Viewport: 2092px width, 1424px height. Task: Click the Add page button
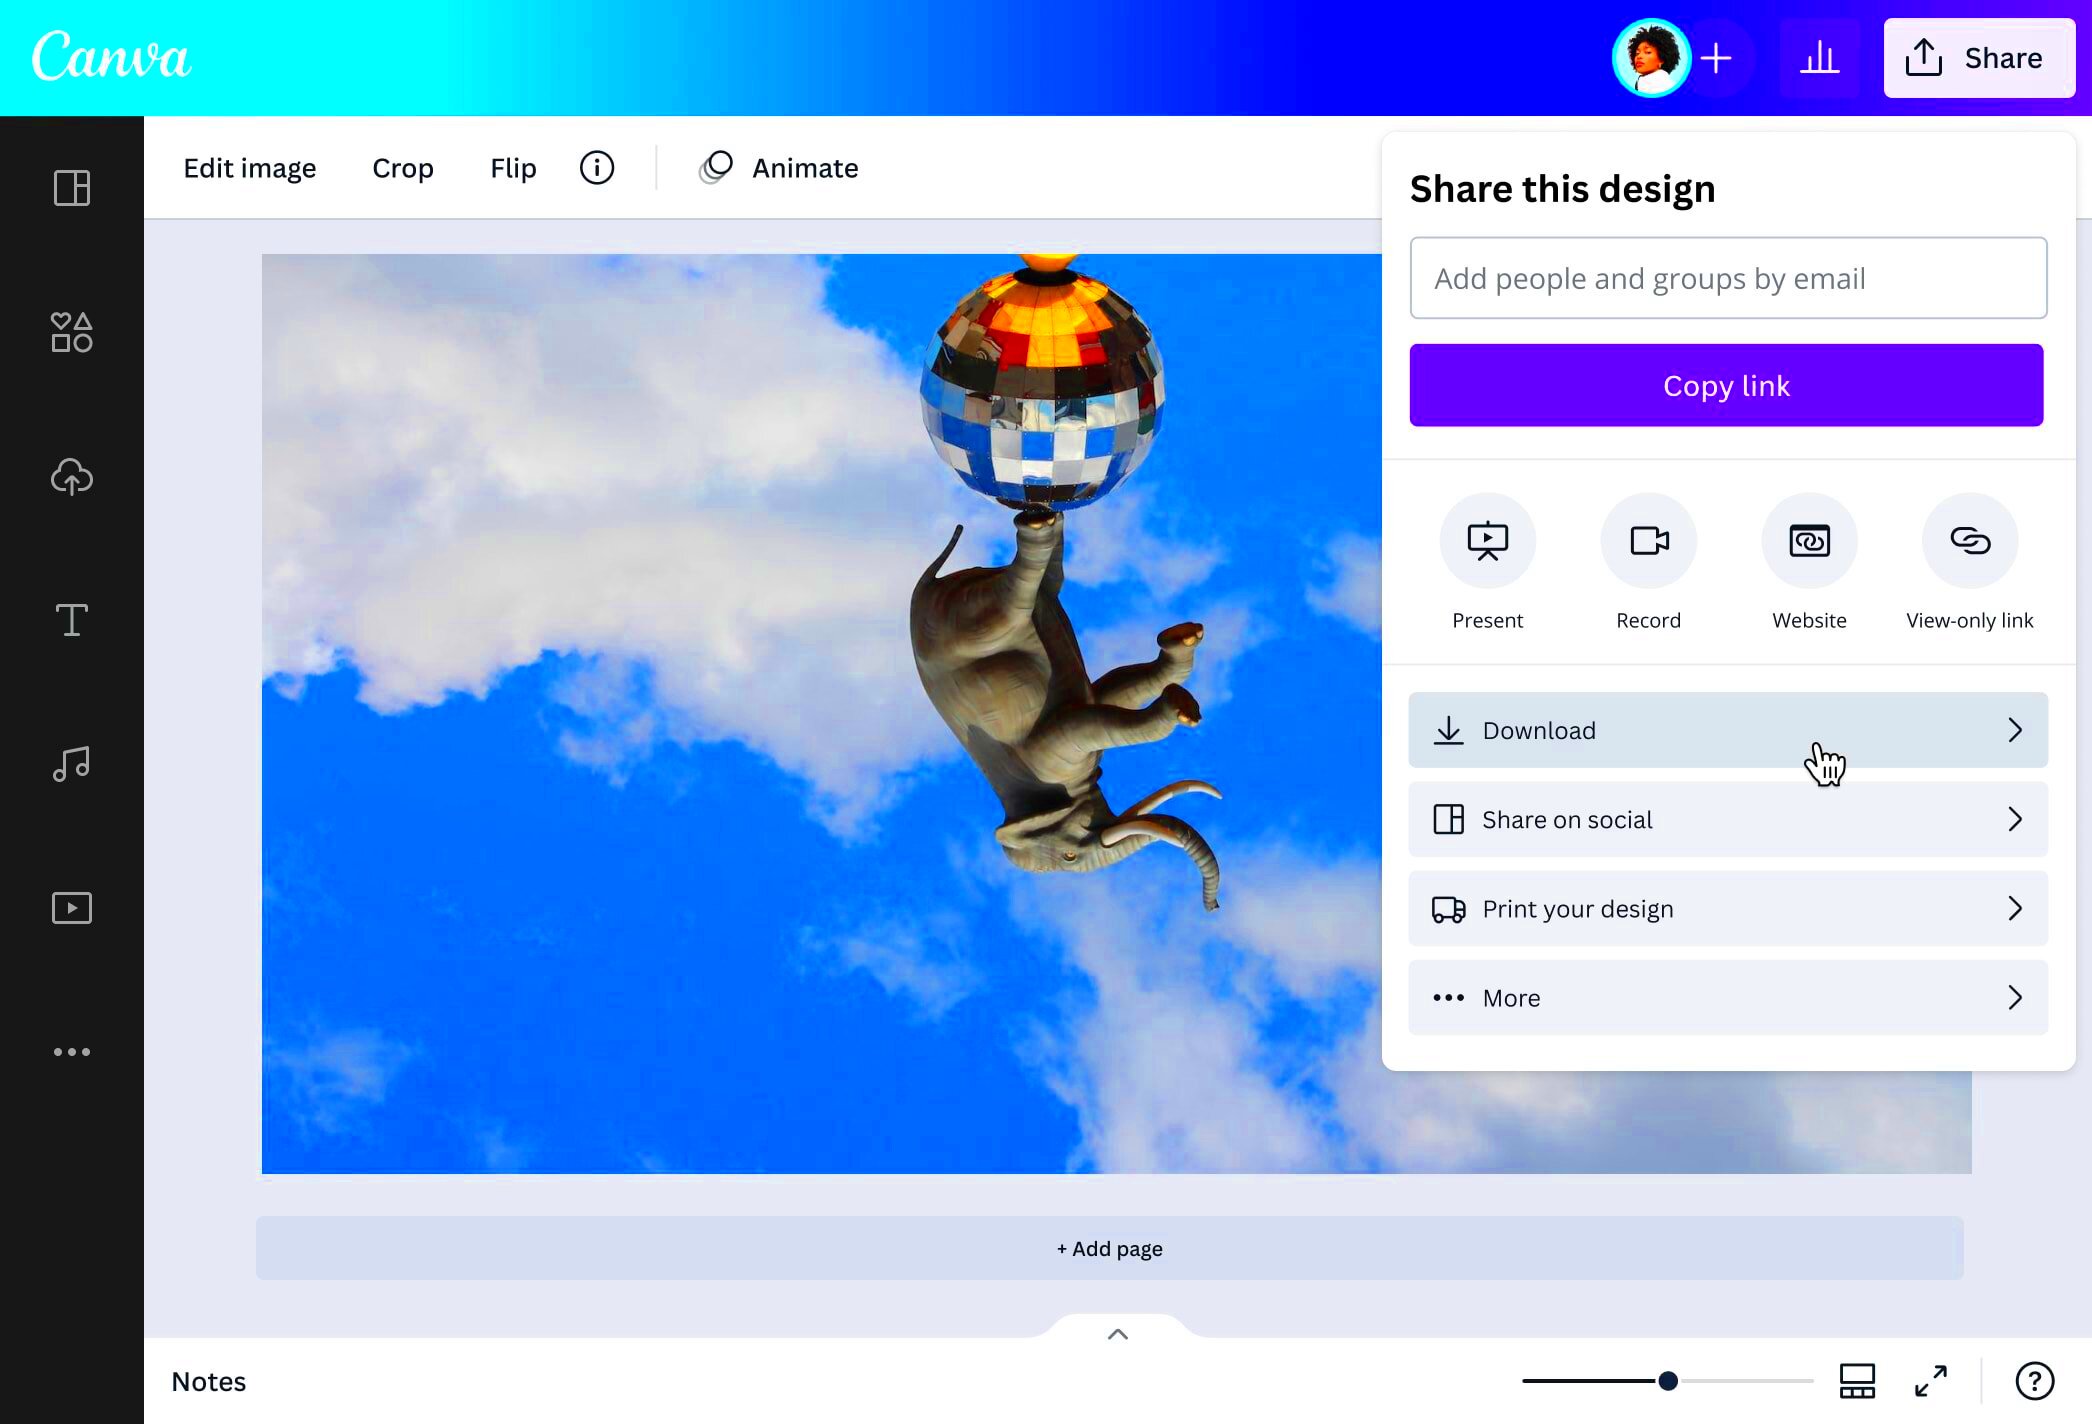pos(1109,1248)
